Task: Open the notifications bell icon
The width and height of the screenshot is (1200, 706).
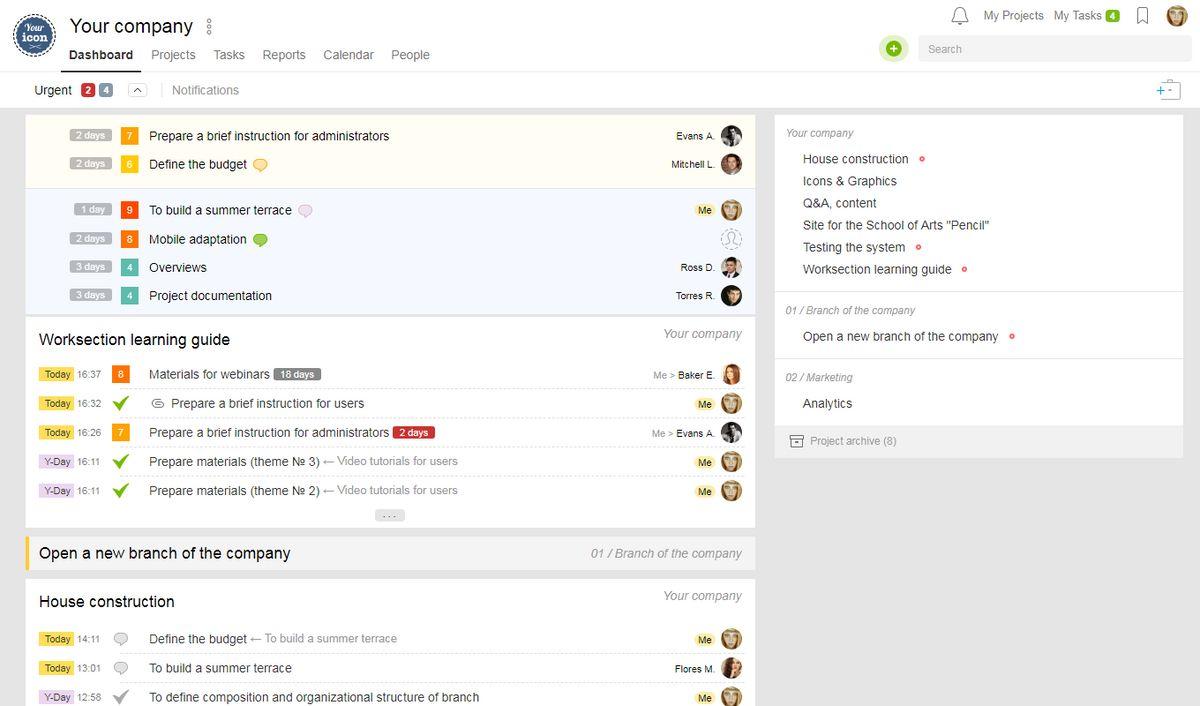Action: coord(960,16)
